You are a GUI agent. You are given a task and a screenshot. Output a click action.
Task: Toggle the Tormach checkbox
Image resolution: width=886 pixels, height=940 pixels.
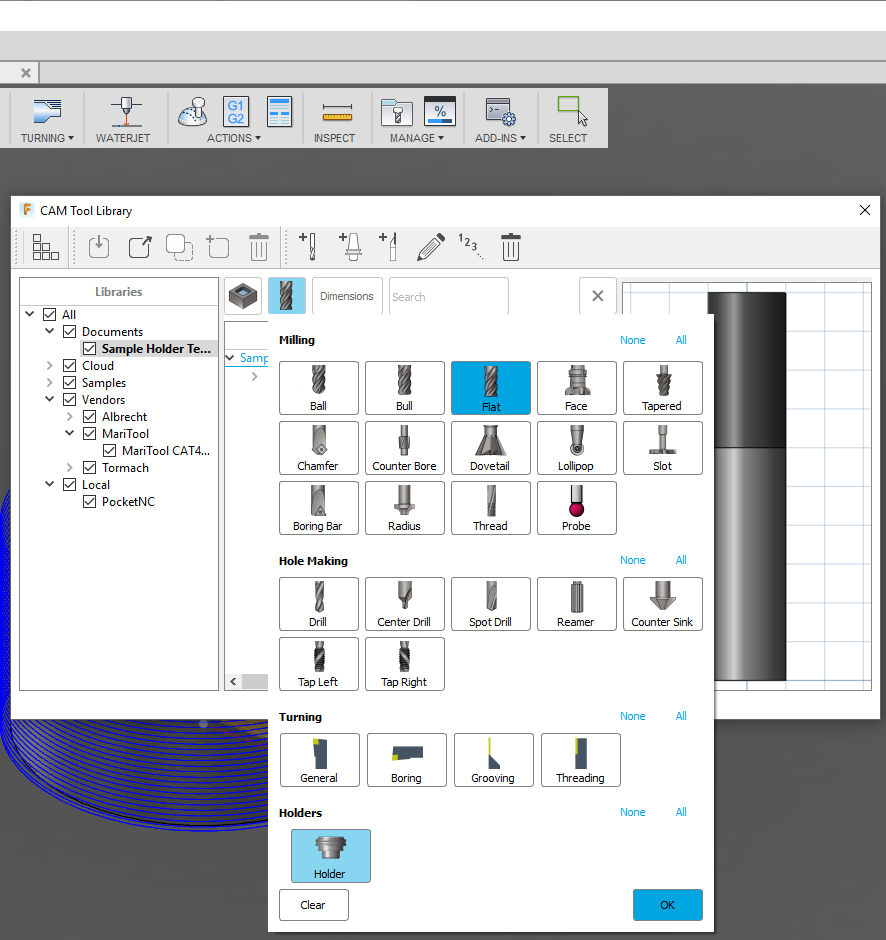tap(89, 468)
